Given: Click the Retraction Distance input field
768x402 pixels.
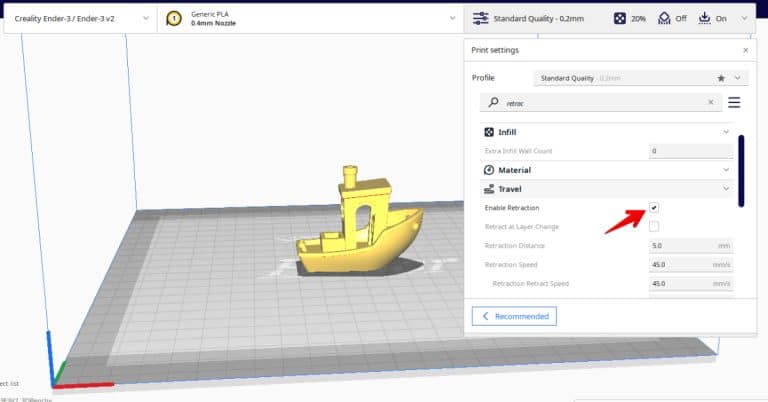Looking at the screenshot, I should pos(690,245).
